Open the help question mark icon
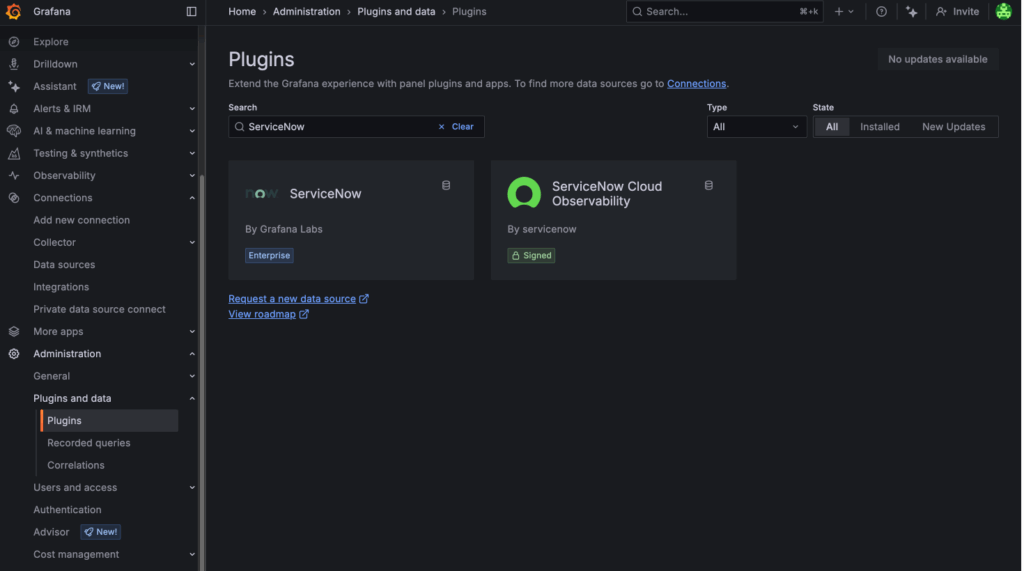 tap(881, 11)
